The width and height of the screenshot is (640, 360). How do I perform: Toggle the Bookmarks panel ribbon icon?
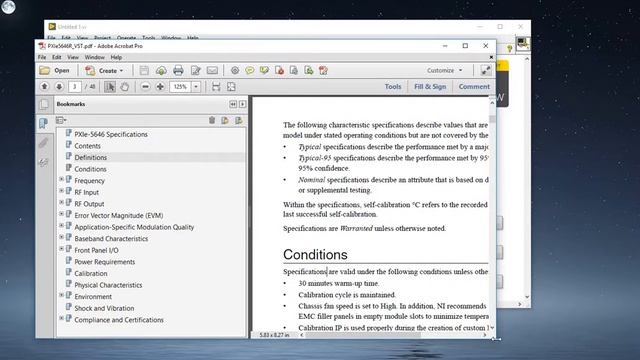point(44,123)
